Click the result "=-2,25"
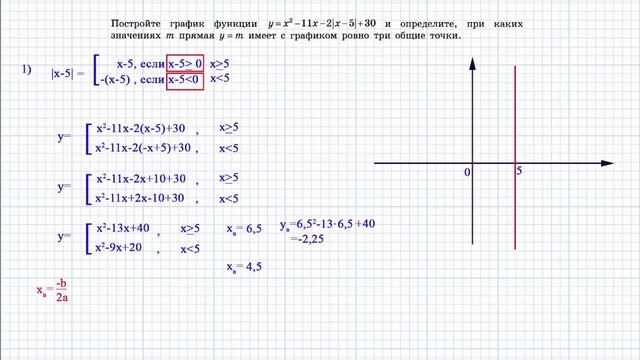 tap(307, 239)
